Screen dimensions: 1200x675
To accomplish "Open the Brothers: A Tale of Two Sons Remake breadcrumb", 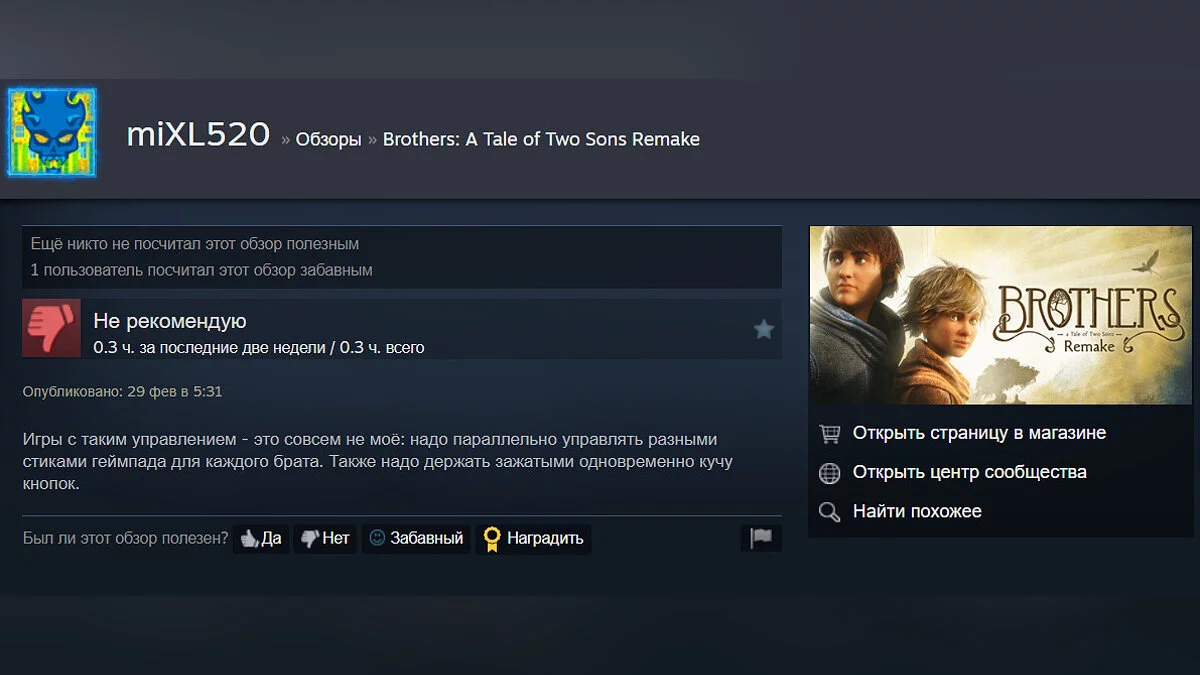I will click(x=541, y=139).
